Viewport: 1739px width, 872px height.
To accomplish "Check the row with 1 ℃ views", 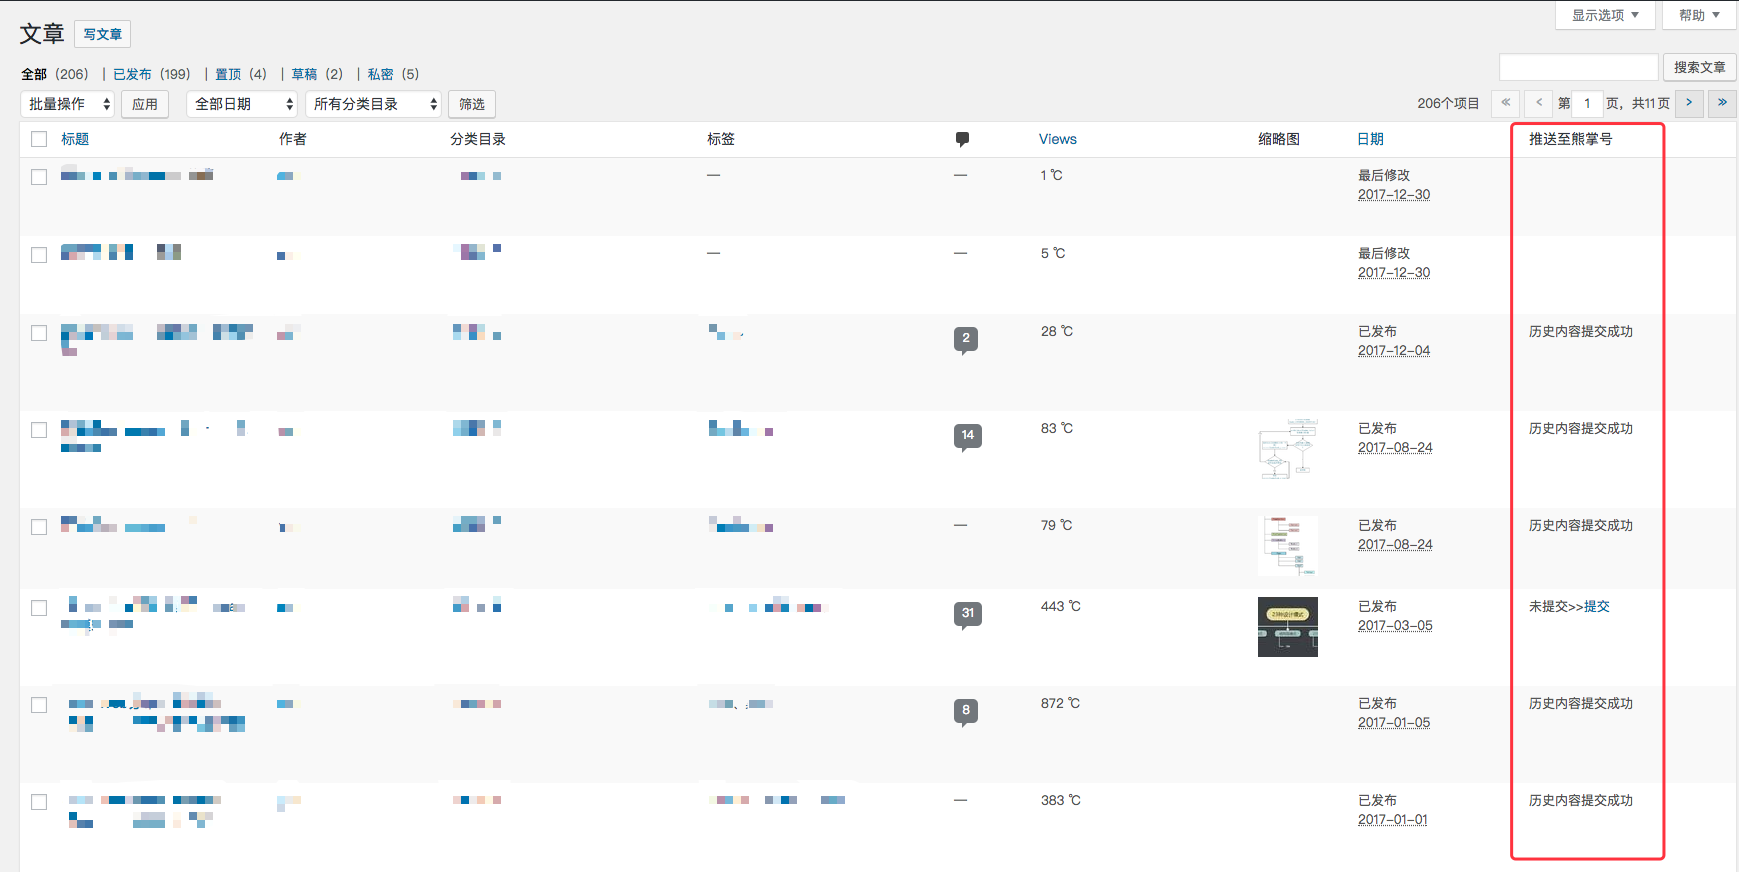I will (x=39, y=177).
